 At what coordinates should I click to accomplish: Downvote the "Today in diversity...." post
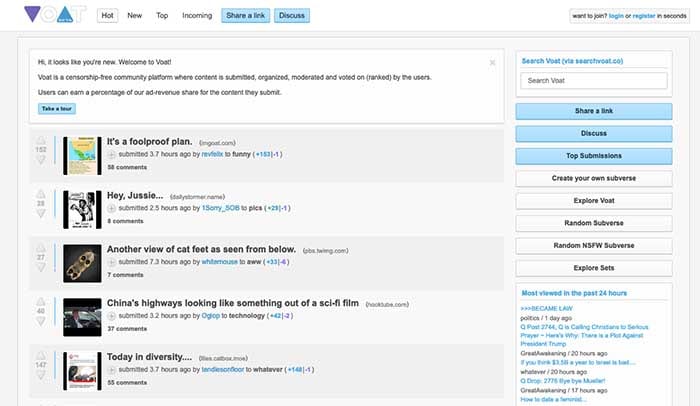41,375
